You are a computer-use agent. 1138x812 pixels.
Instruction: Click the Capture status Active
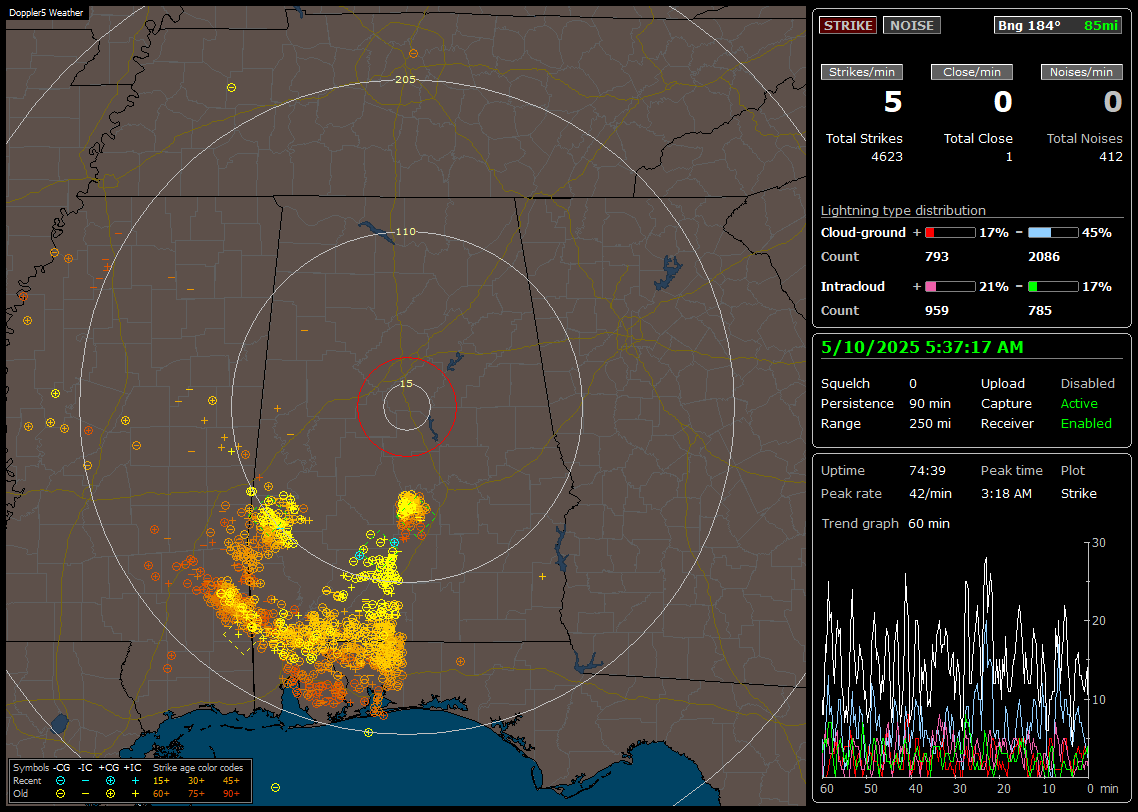pos(1079,403)
